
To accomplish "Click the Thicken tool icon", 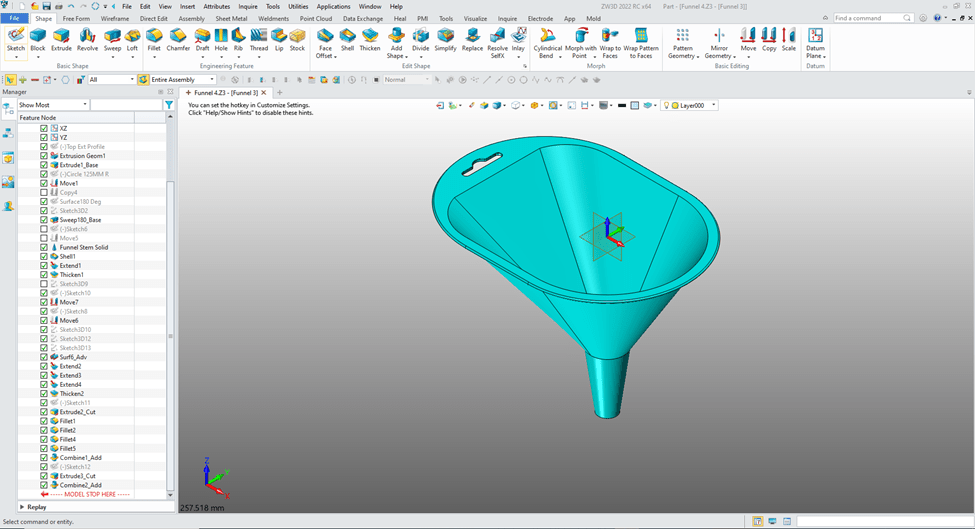I will point(370,39).
